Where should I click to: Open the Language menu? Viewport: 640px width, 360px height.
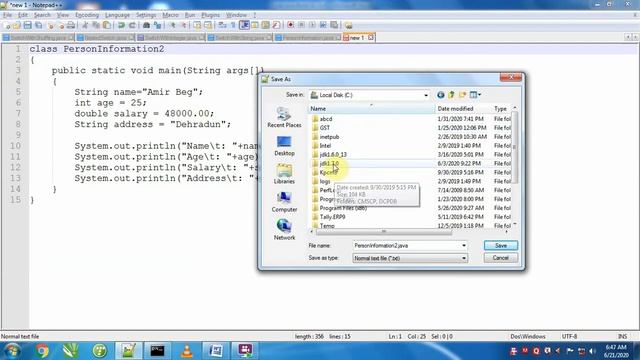coord(117,15)
